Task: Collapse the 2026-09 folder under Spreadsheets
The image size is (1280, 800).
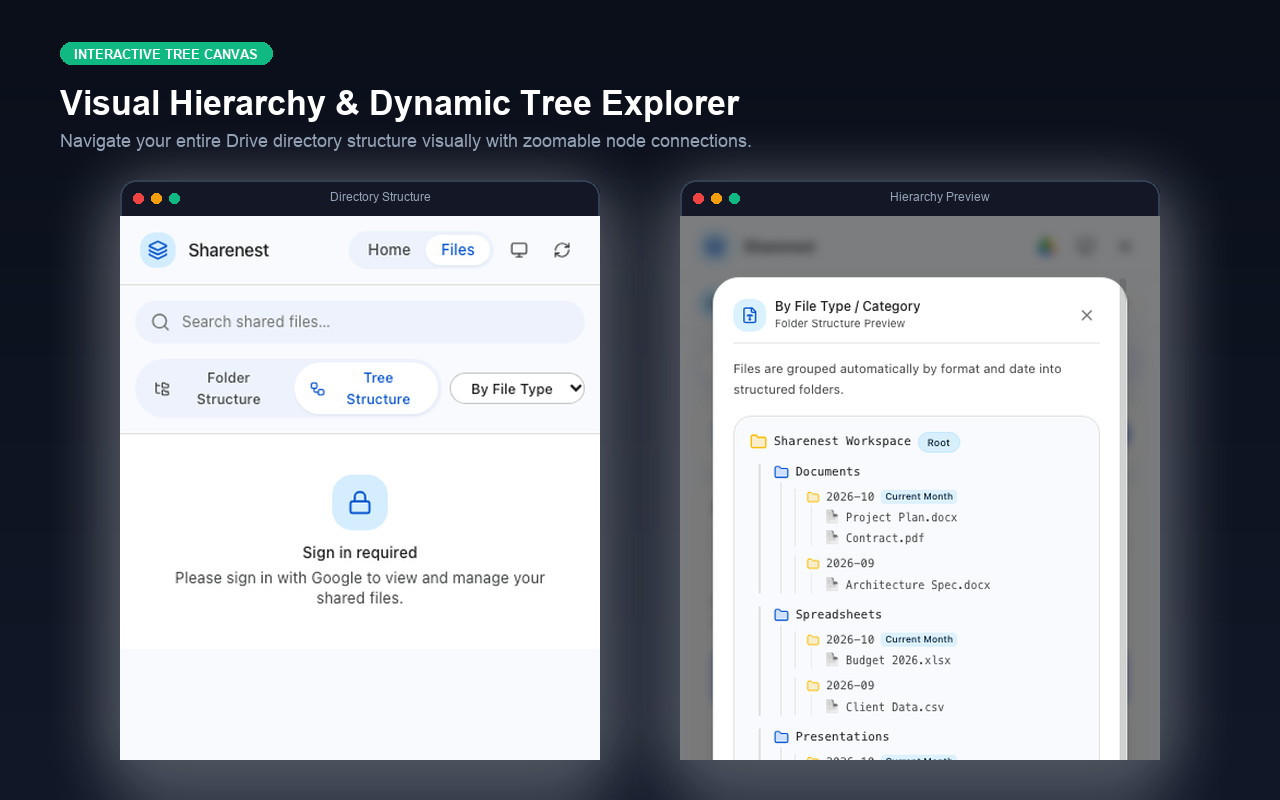Action: pyautogui.click(x=840, y=686)
